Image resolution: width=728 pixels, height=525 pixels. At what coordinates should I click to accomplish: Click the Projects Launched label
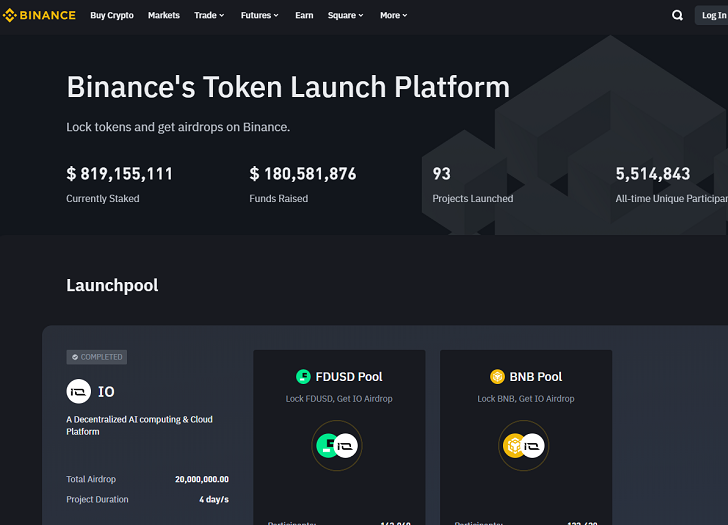(473, 199)
